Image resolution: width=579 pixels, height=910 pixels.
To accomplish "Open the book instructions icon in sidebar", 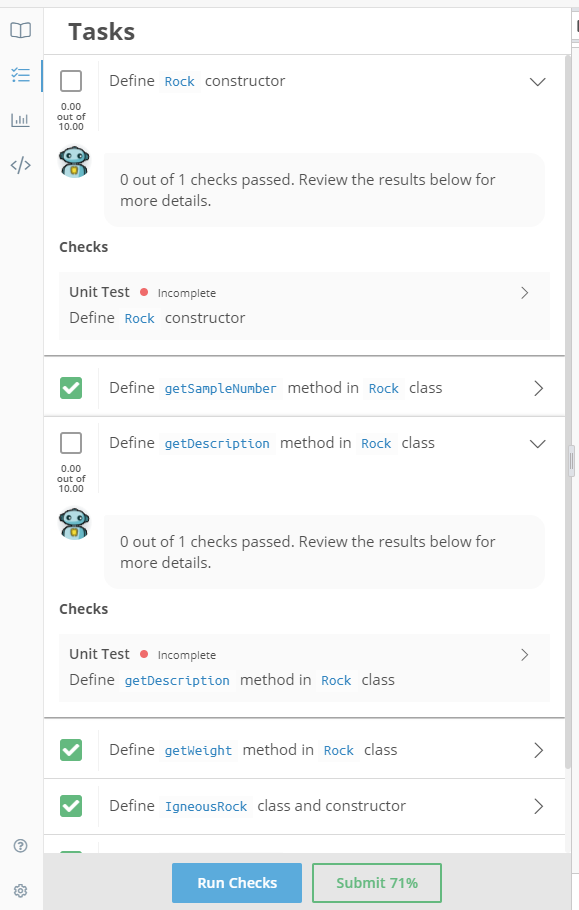I will [20, 30].
